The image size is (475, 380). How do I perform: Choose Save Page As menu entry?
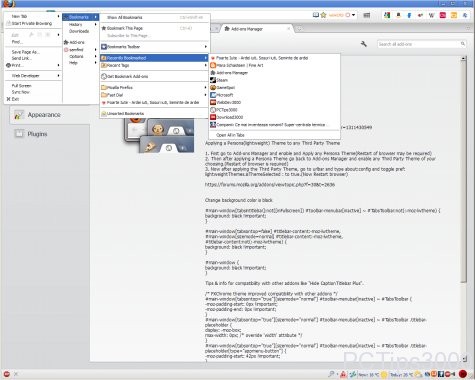[25, 52]
